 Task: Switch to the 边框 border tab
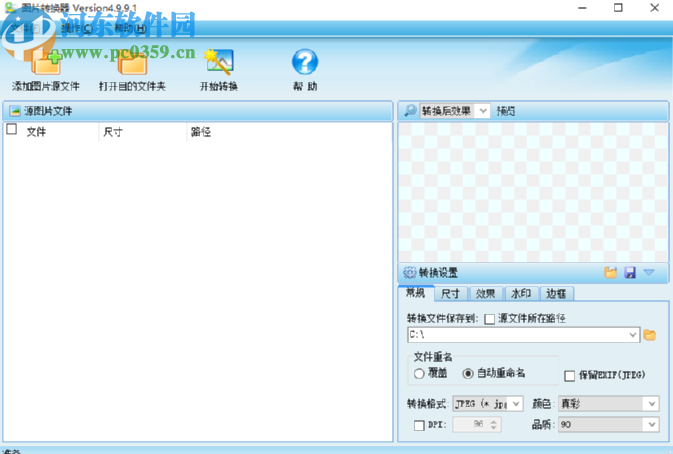556,294
